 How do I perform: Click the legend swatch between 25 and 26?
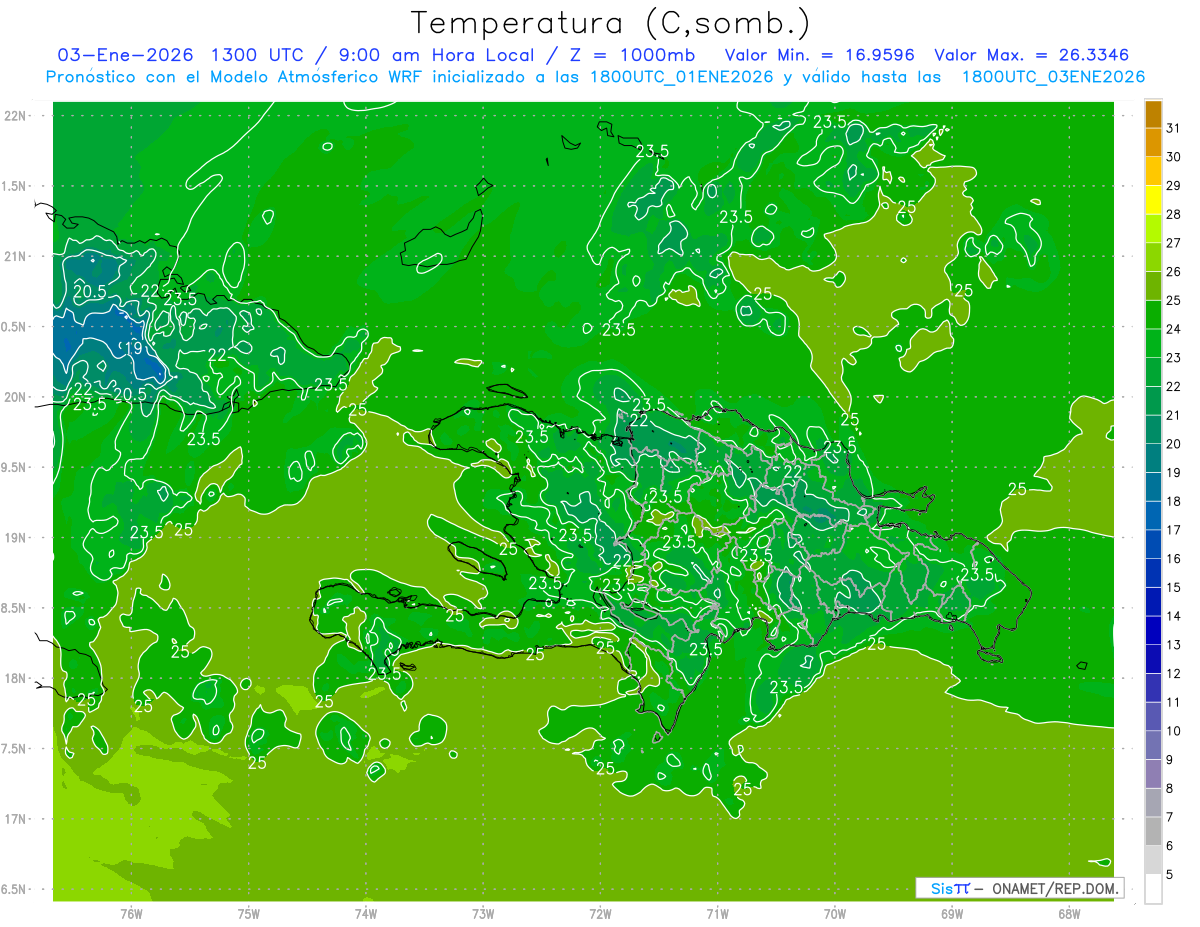coord(1153,285)
